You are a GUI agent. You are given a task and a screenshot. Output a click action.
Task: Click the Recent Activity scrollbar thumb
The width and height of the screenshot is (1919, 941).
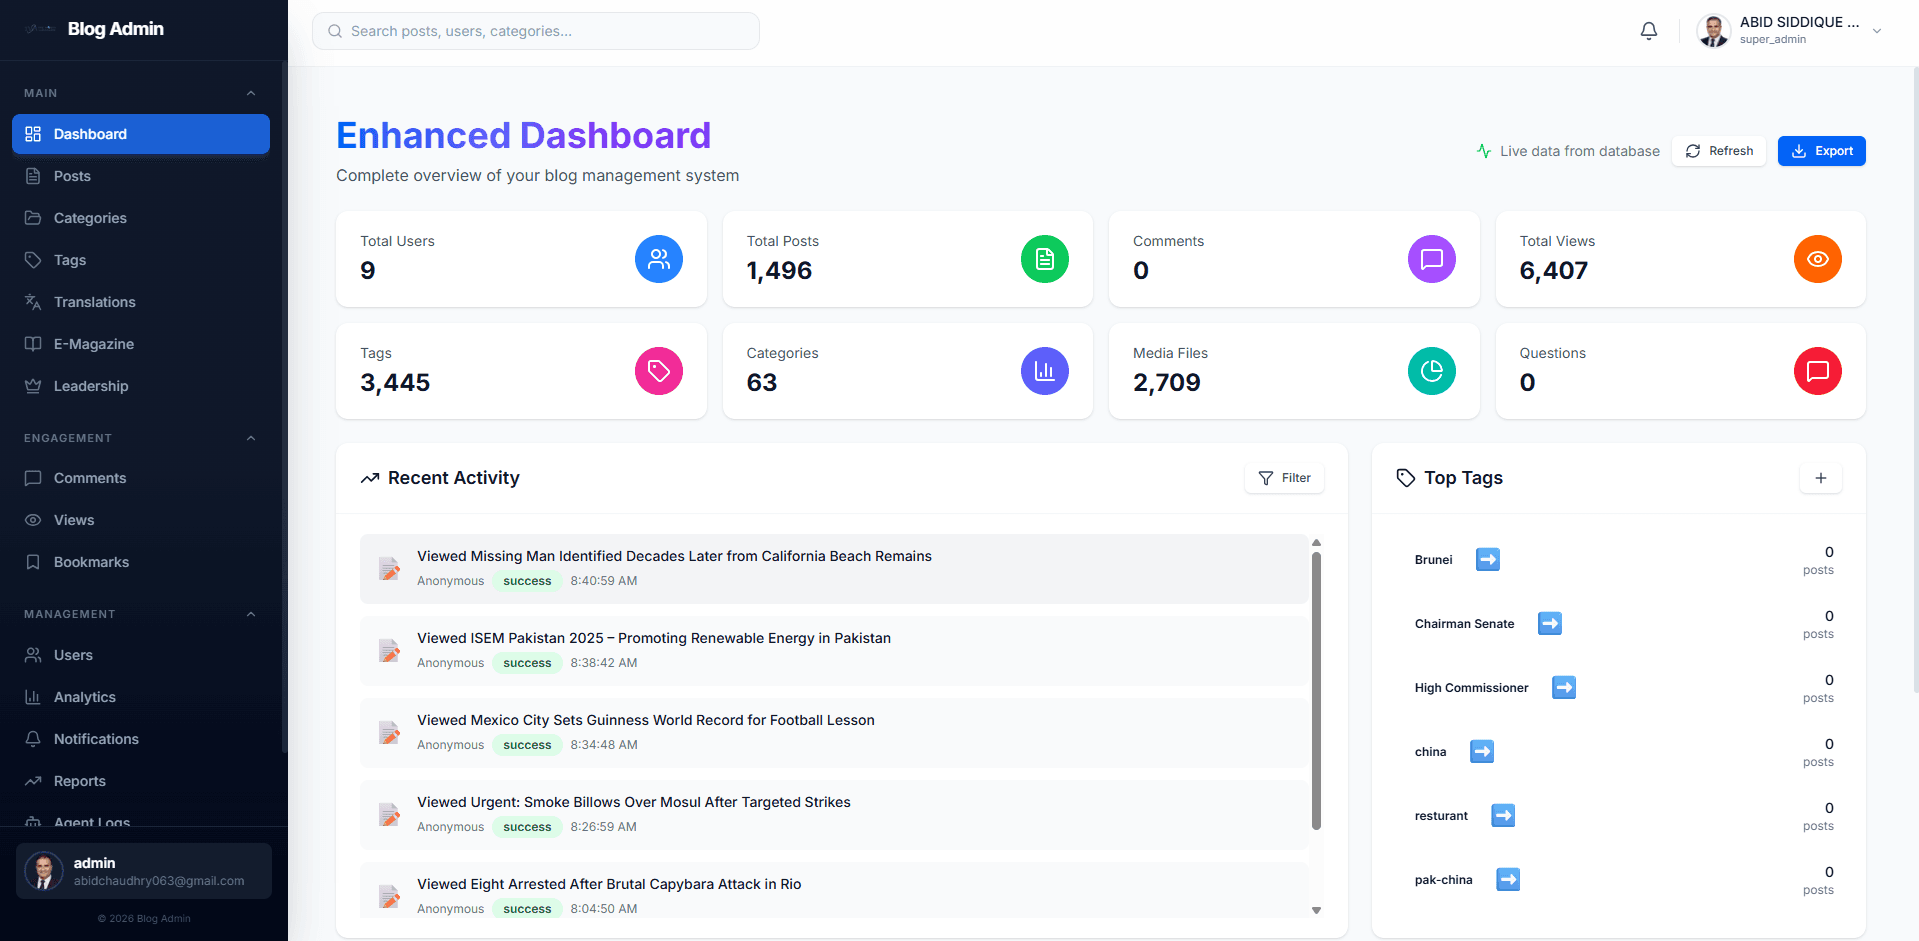click(1316, 690)
